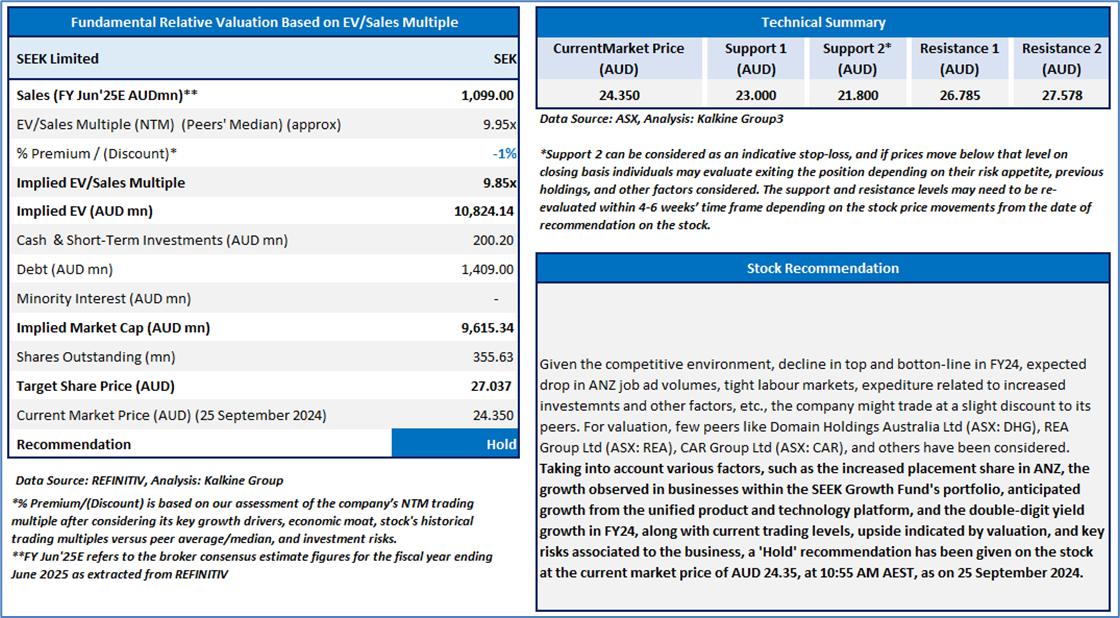Select the 'Recommendation' row label
This screenshot has width=1120, height=618.
tap(74, 444)
